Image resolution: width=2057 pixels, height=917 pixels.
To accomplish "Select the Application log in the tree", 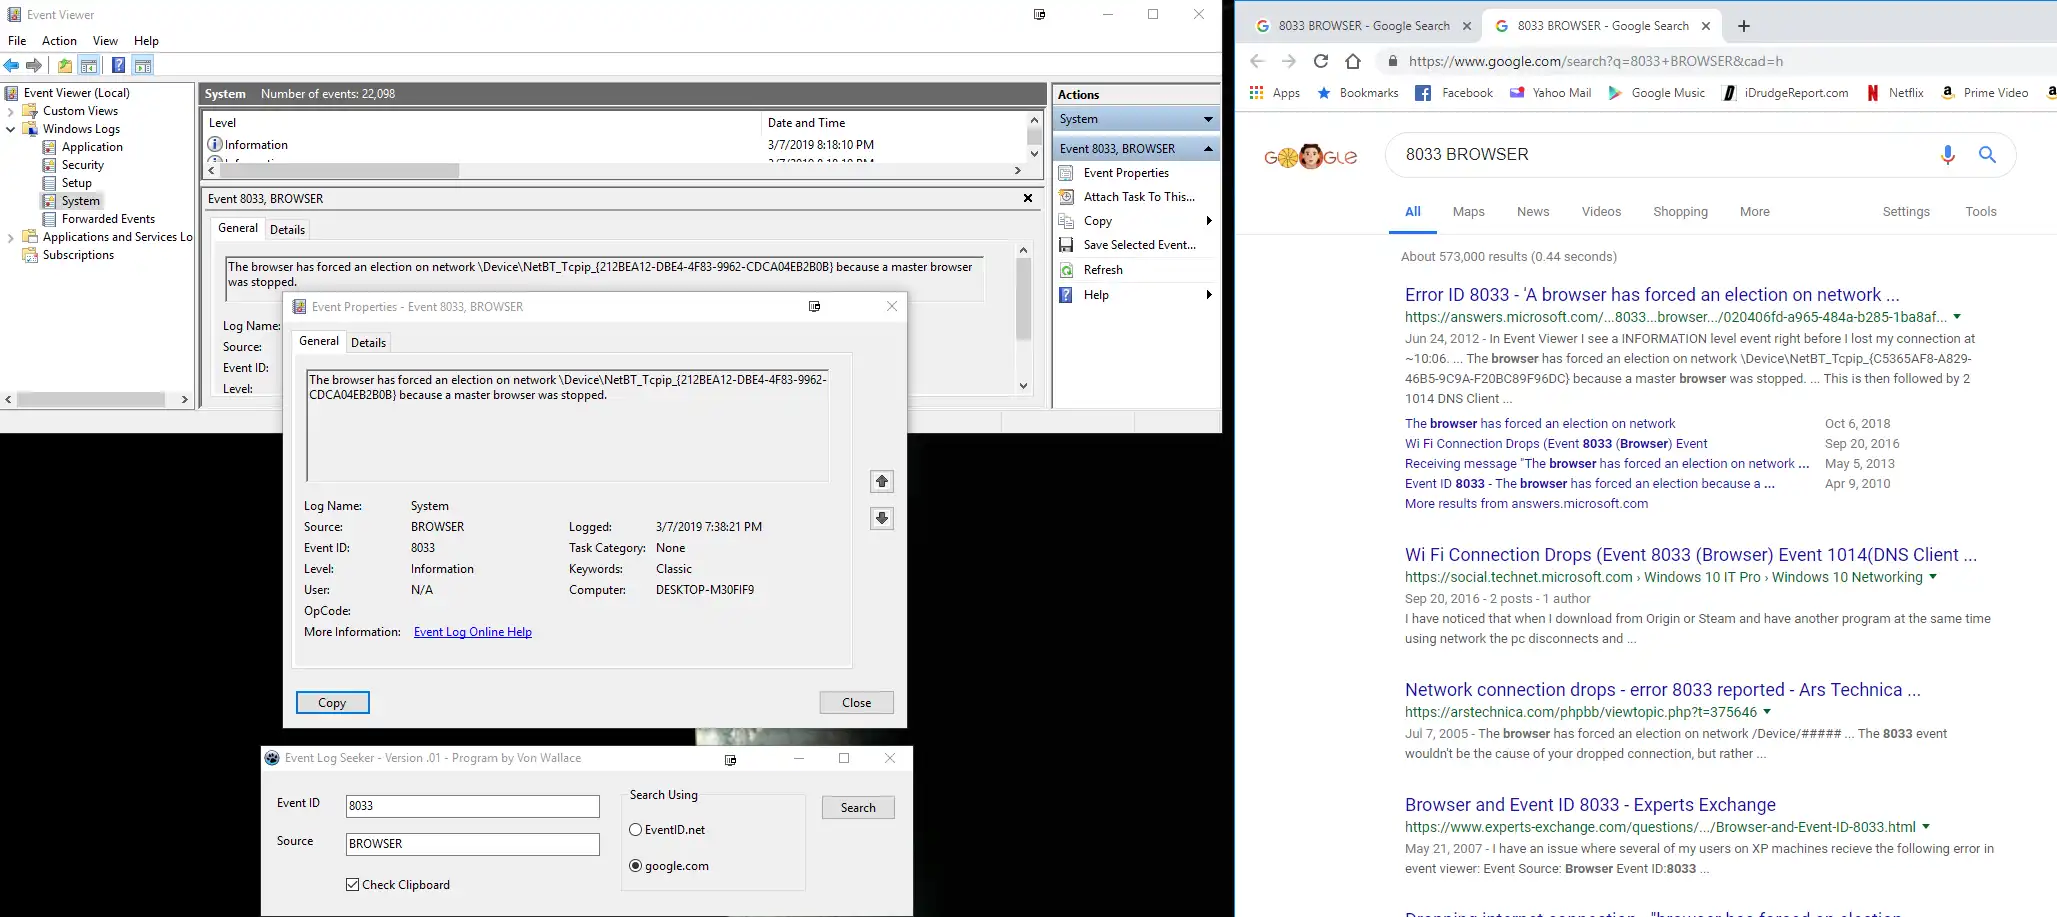I will click(x=92, y=147).
